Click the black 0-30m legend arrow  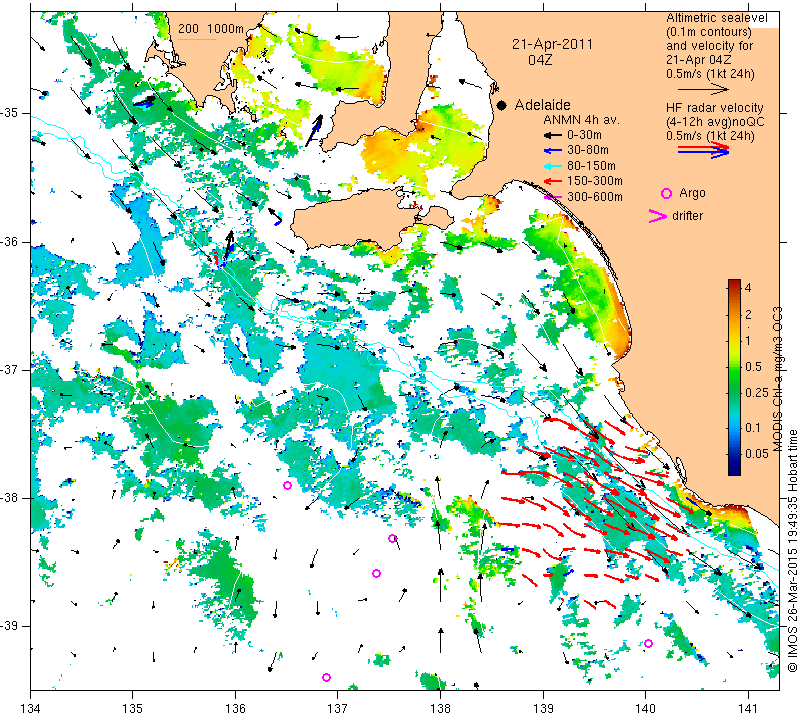click(x=552, y=136)
